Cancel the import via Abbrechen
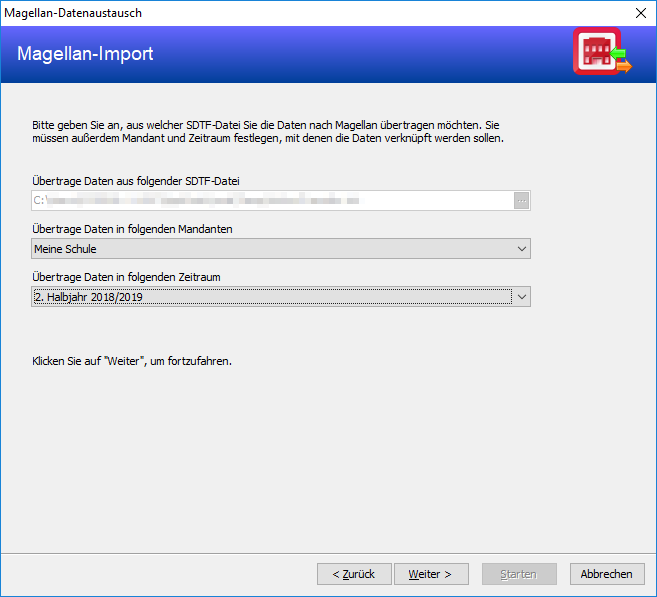Viewport: 657px width, 597px height. click(607, 574)
